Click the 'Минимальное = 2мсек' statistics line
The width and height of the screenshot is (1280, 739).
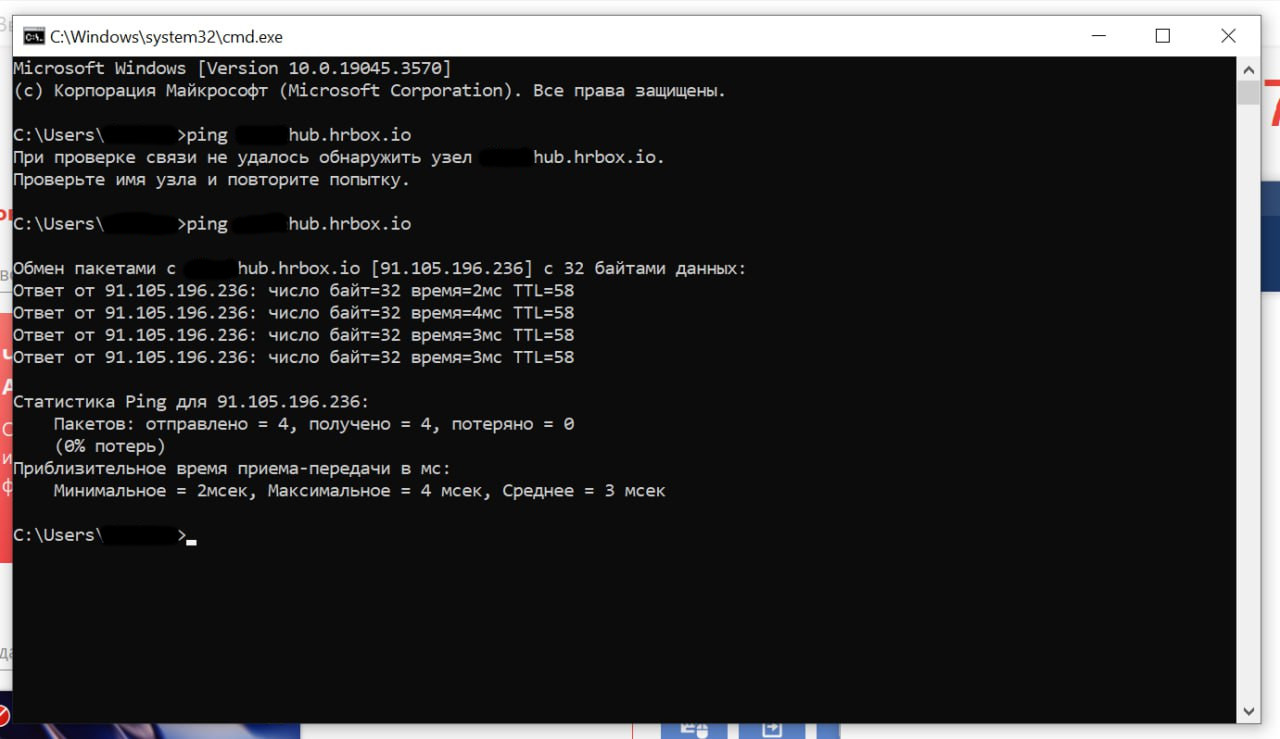click(x=359, y=490)
